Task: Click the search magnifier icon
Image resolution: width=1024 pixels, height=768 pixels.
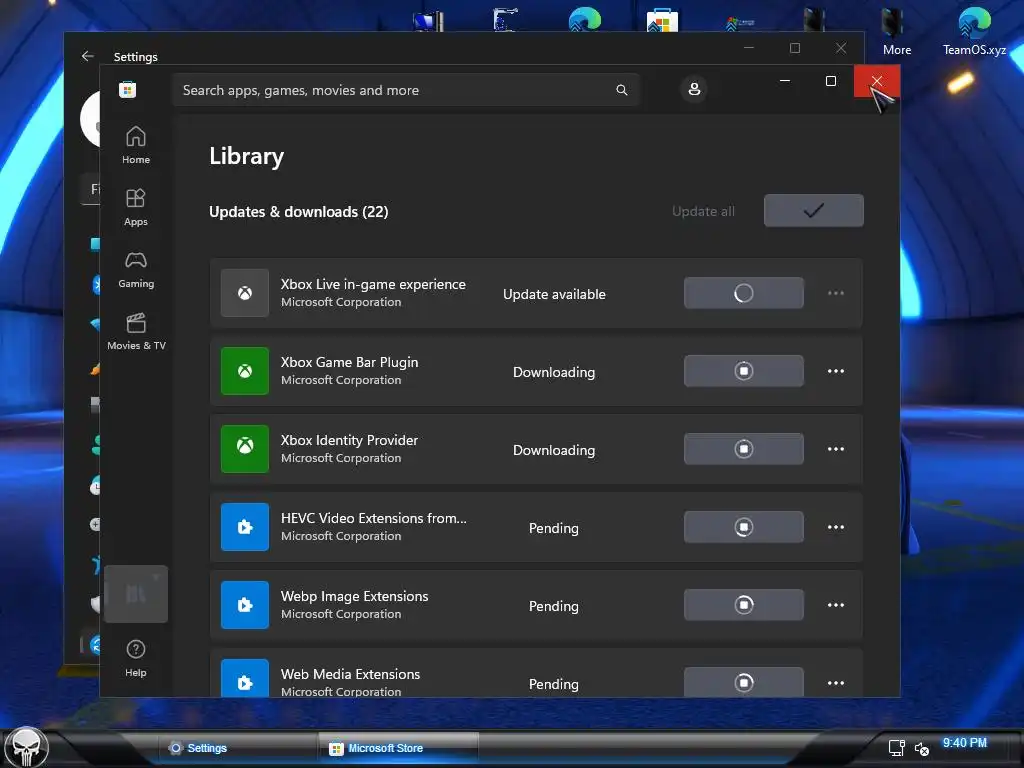Action: coord(622,90)
